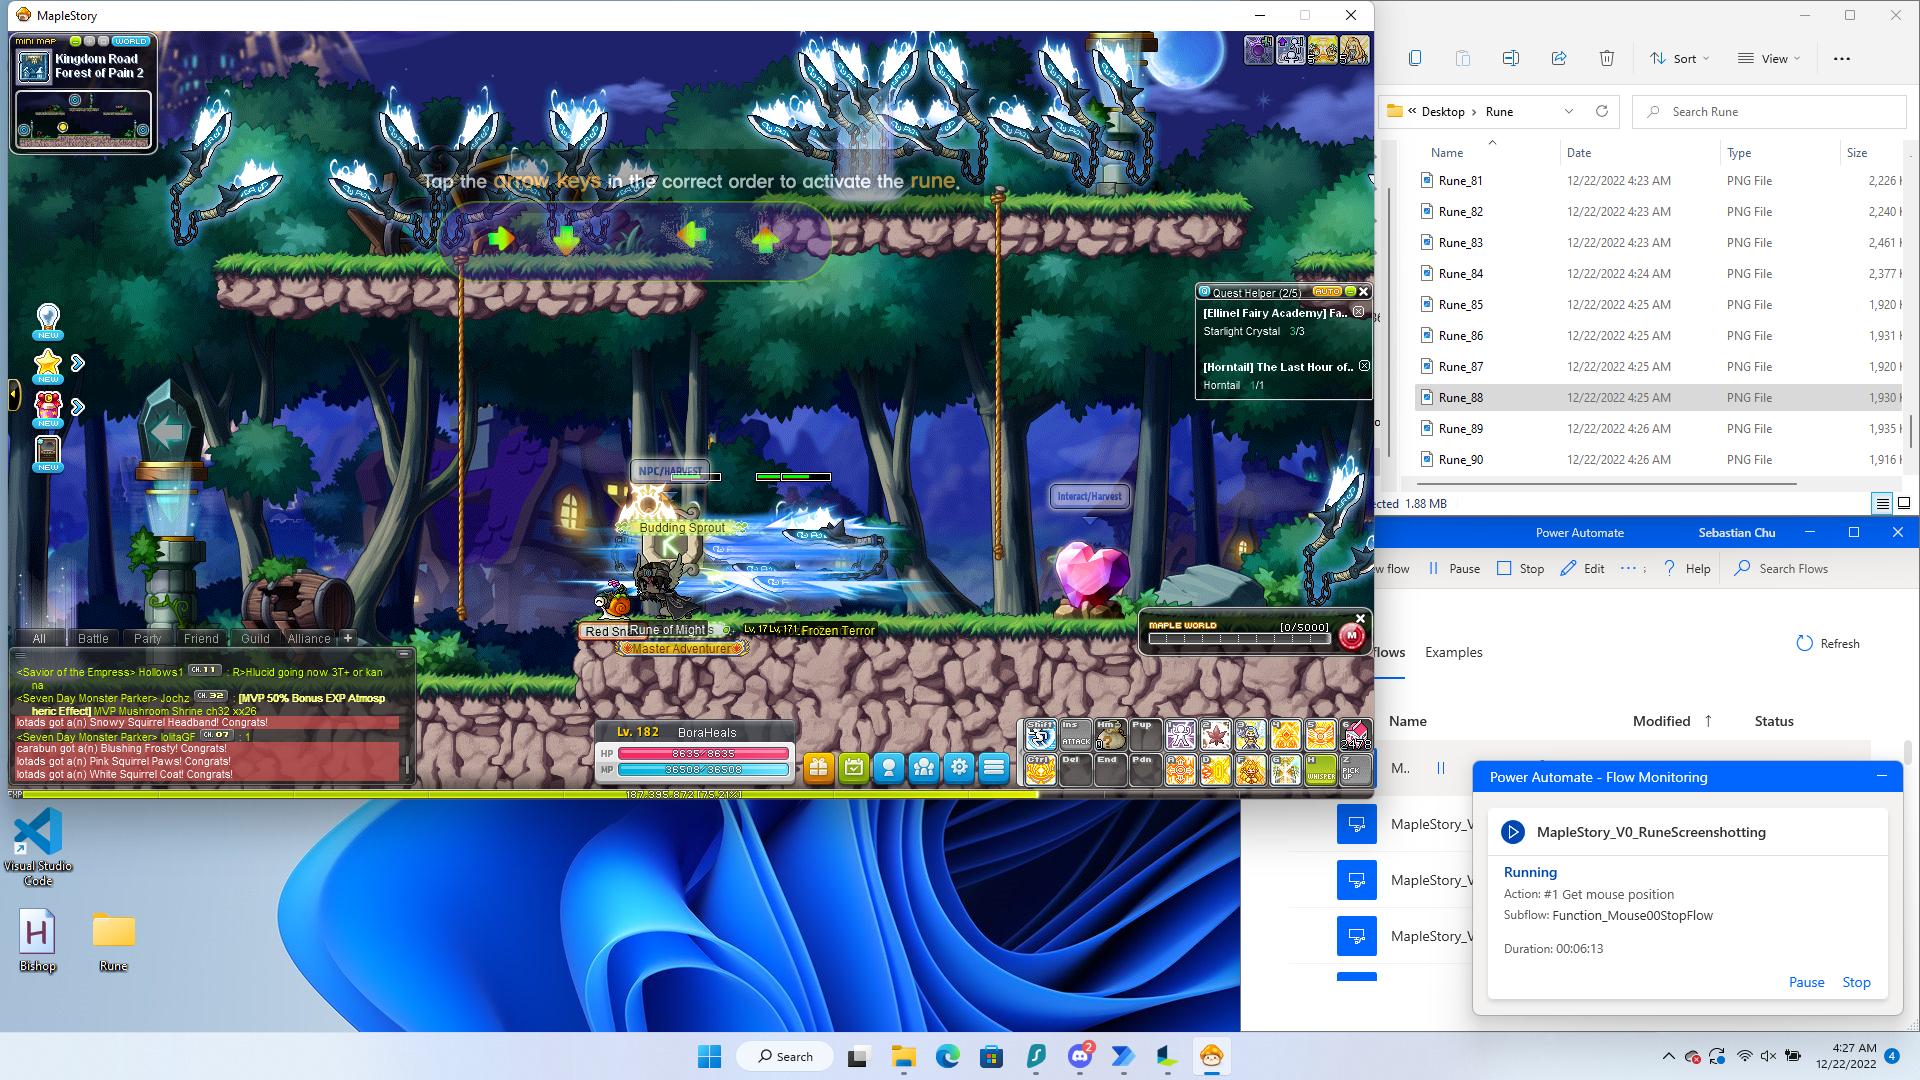Expand the star event notifier arrow

click(x=78, y=363)
